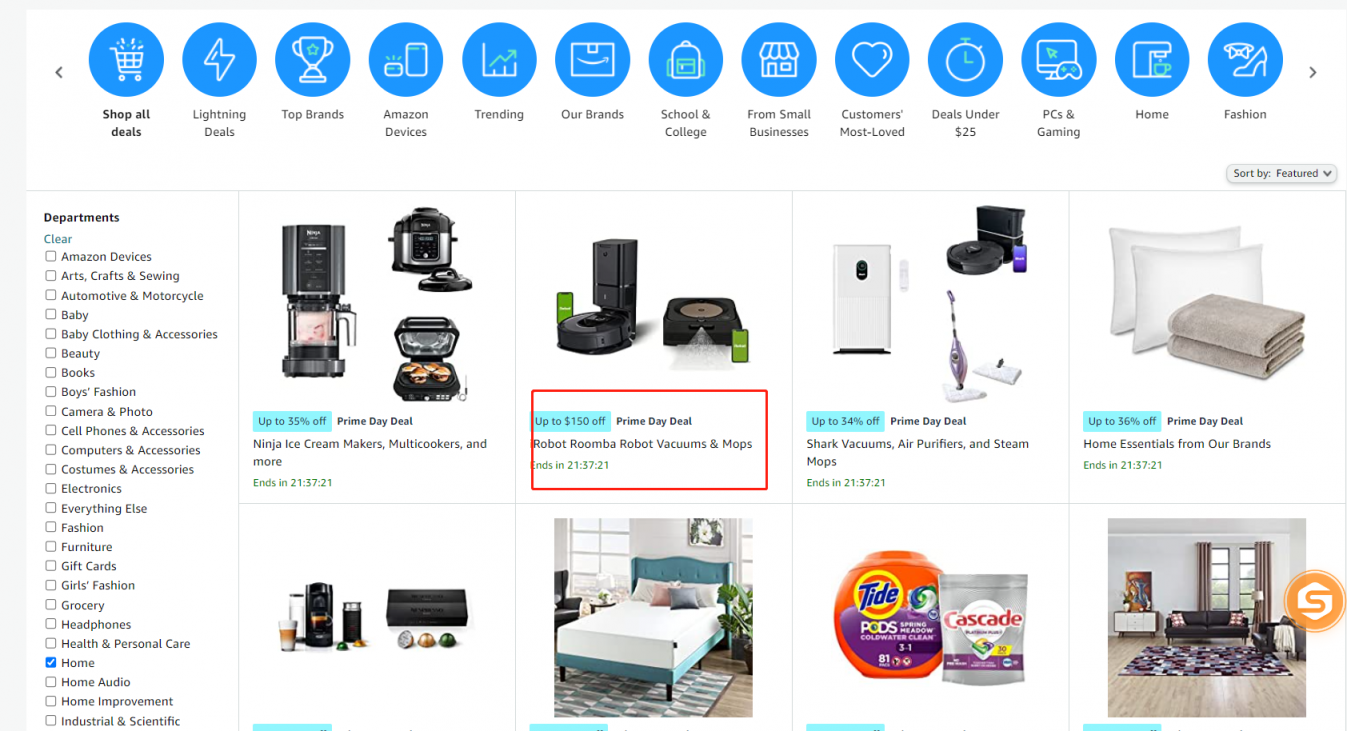Open Deals Under $25 stopwatch icon
The image size is (1347, 731).
[x=965, y=60]
